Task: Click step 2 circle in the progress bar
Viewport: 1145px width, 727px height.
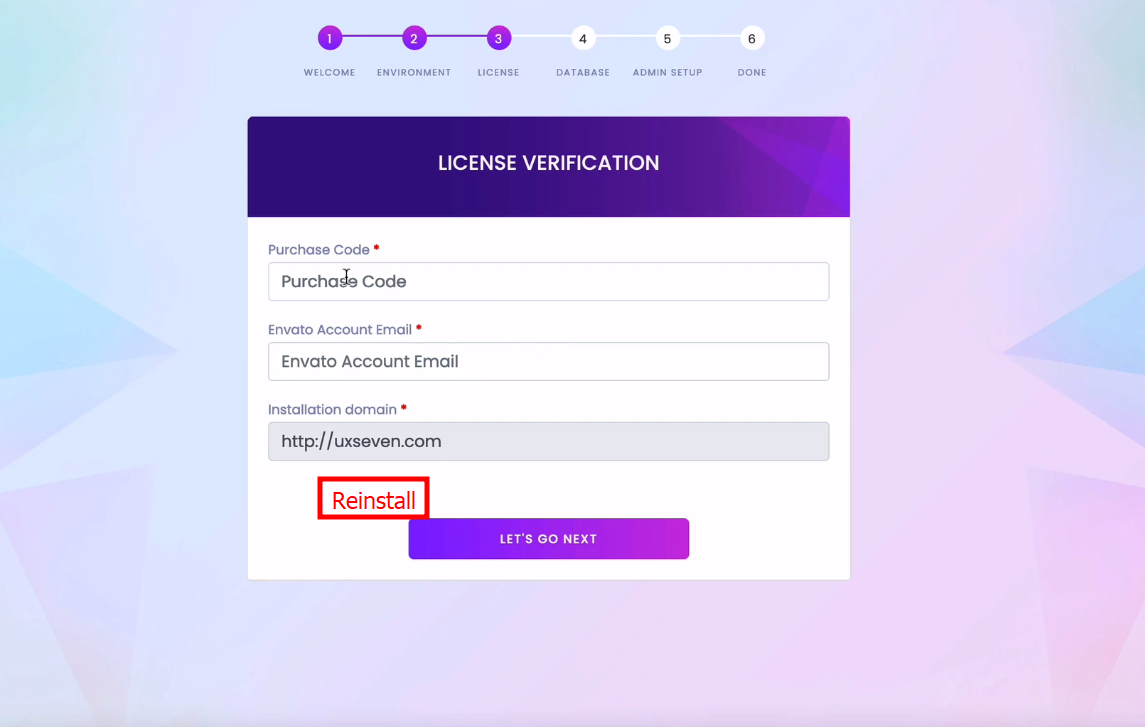Action: 414,39
